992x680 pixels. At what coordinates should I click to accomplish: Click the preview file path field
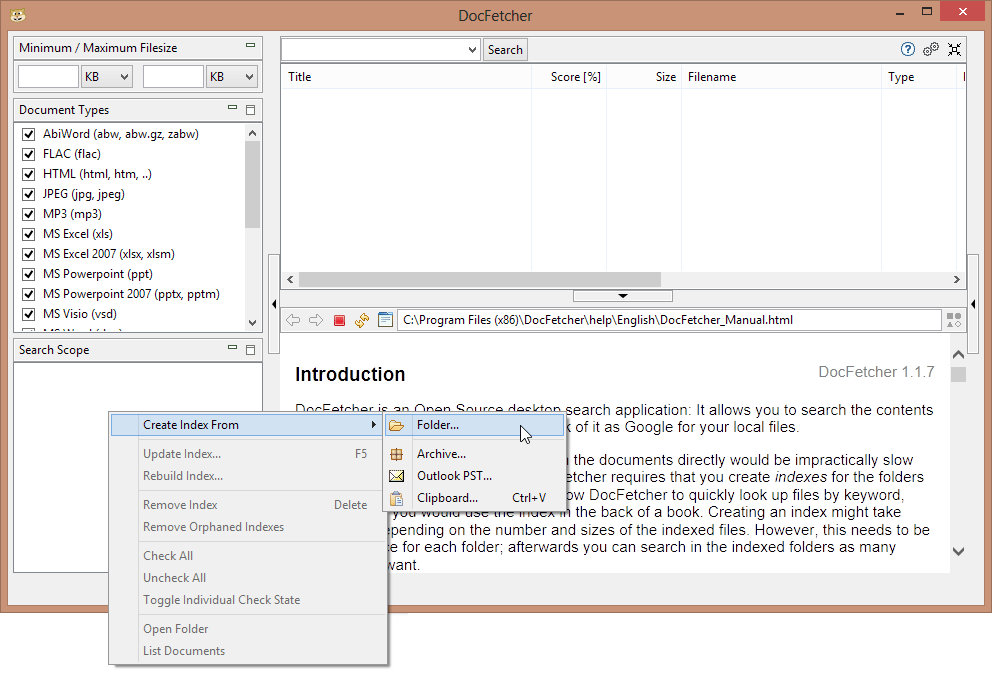click(669, 320)
